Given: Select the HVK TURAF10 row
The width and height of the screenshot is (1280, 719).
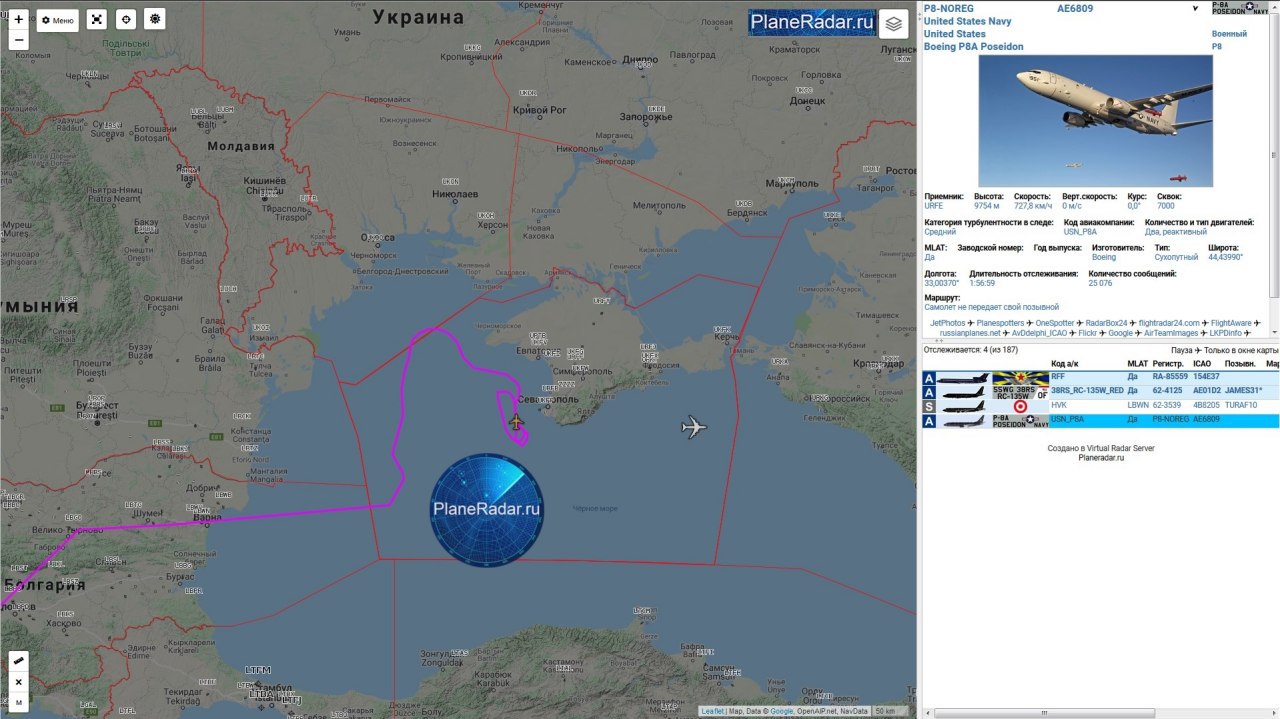Looking at the screenshot, I should (x=1100, y=406).
